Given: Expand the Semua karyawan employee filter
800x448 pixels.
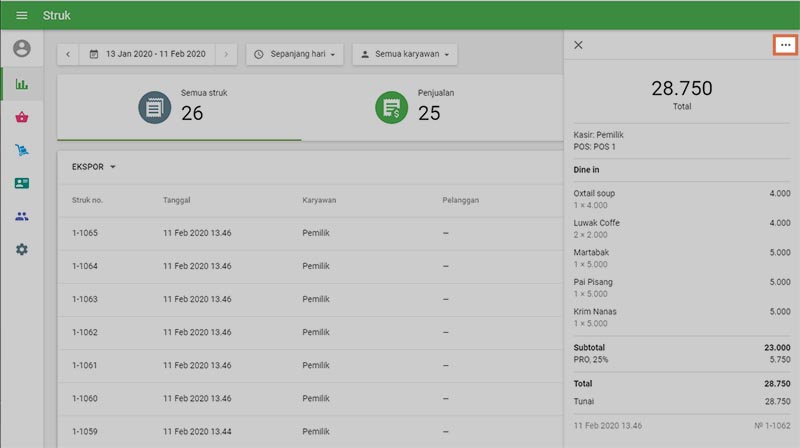Looking at the screenshot, I should (x=404, y=54).
